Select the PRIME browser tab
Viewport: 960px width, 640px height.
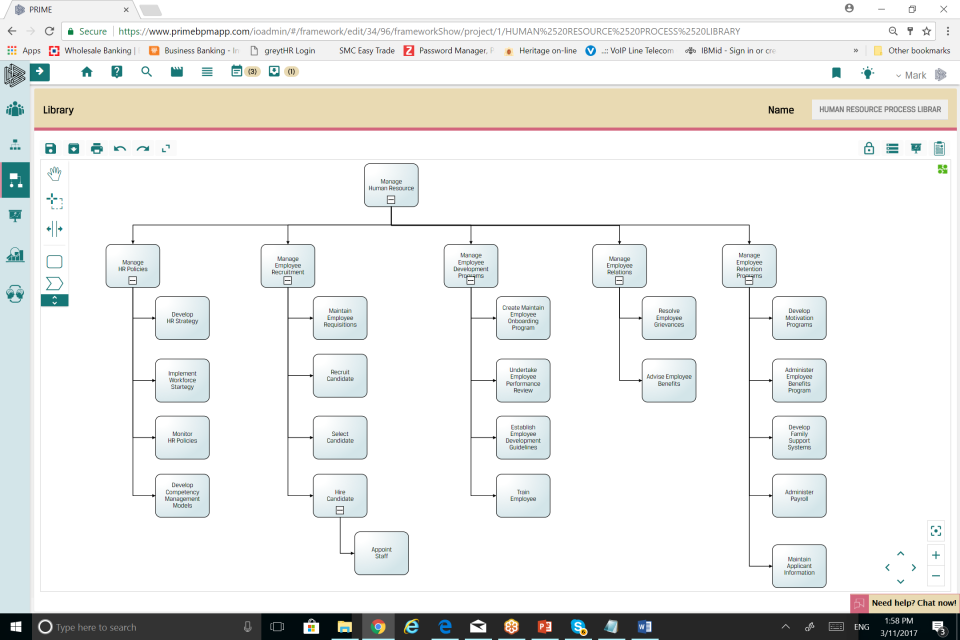click(x=60, y=10)
